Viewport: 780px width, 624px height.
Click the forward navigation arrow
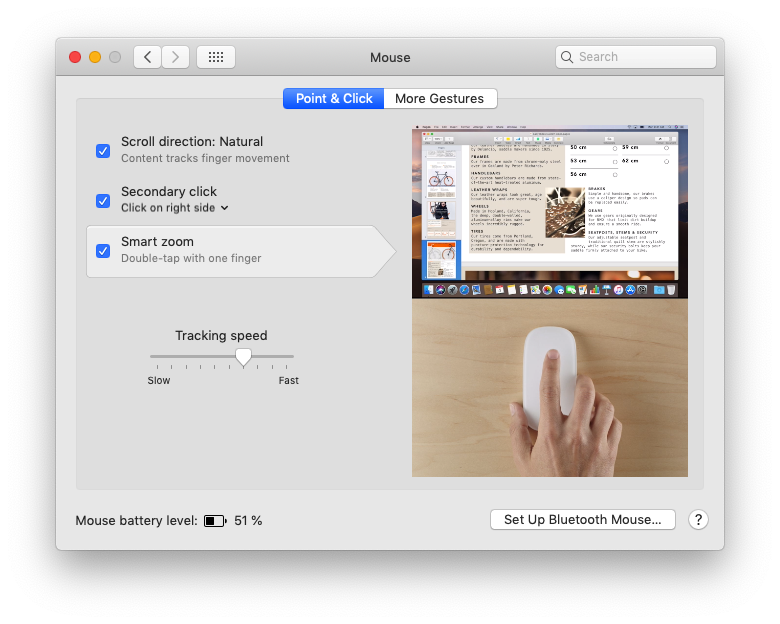click(176, 57)
